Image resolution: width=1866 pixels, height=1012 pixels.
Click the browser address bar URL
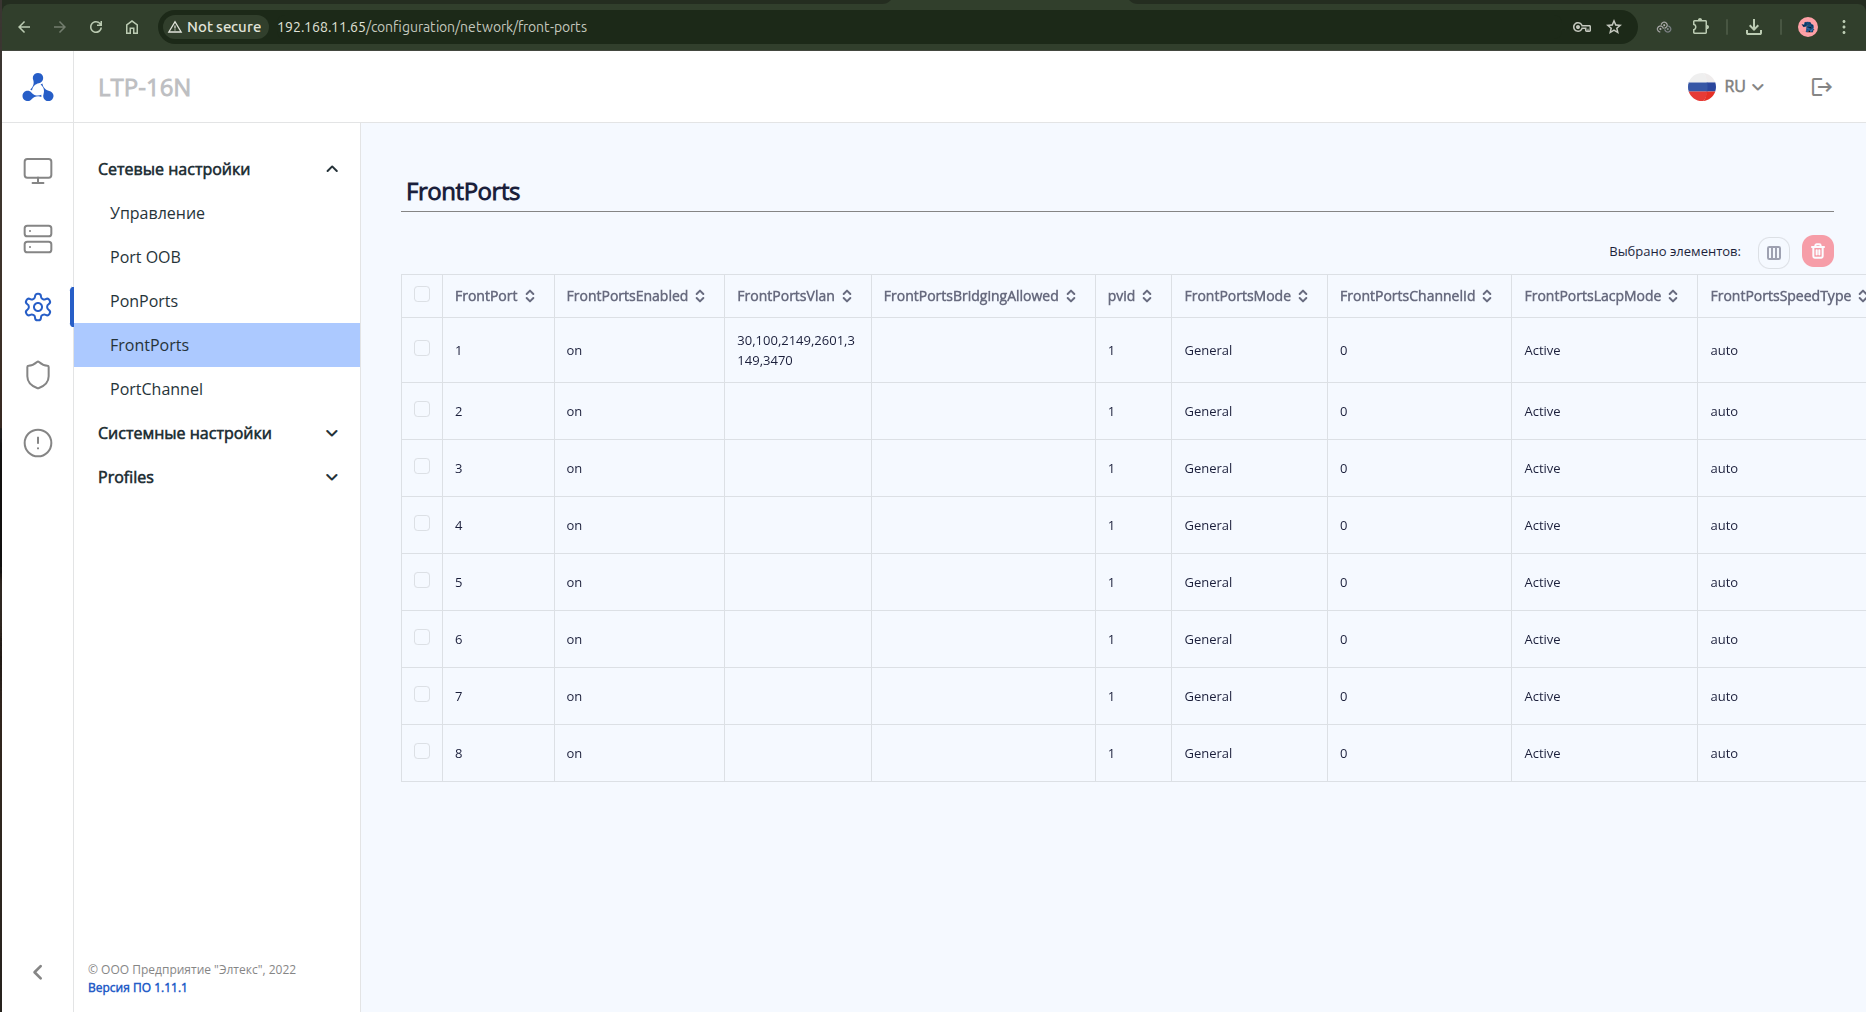click(x=432, y=27)
